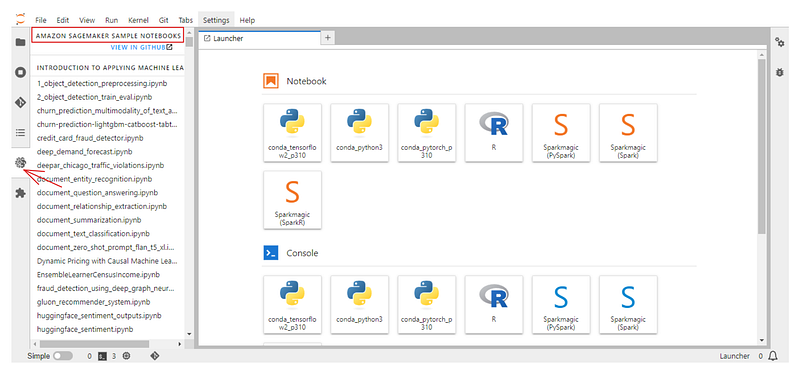Launch R notebook
Image resolution: width=800 pixels, height=374 pixels.
494,133
